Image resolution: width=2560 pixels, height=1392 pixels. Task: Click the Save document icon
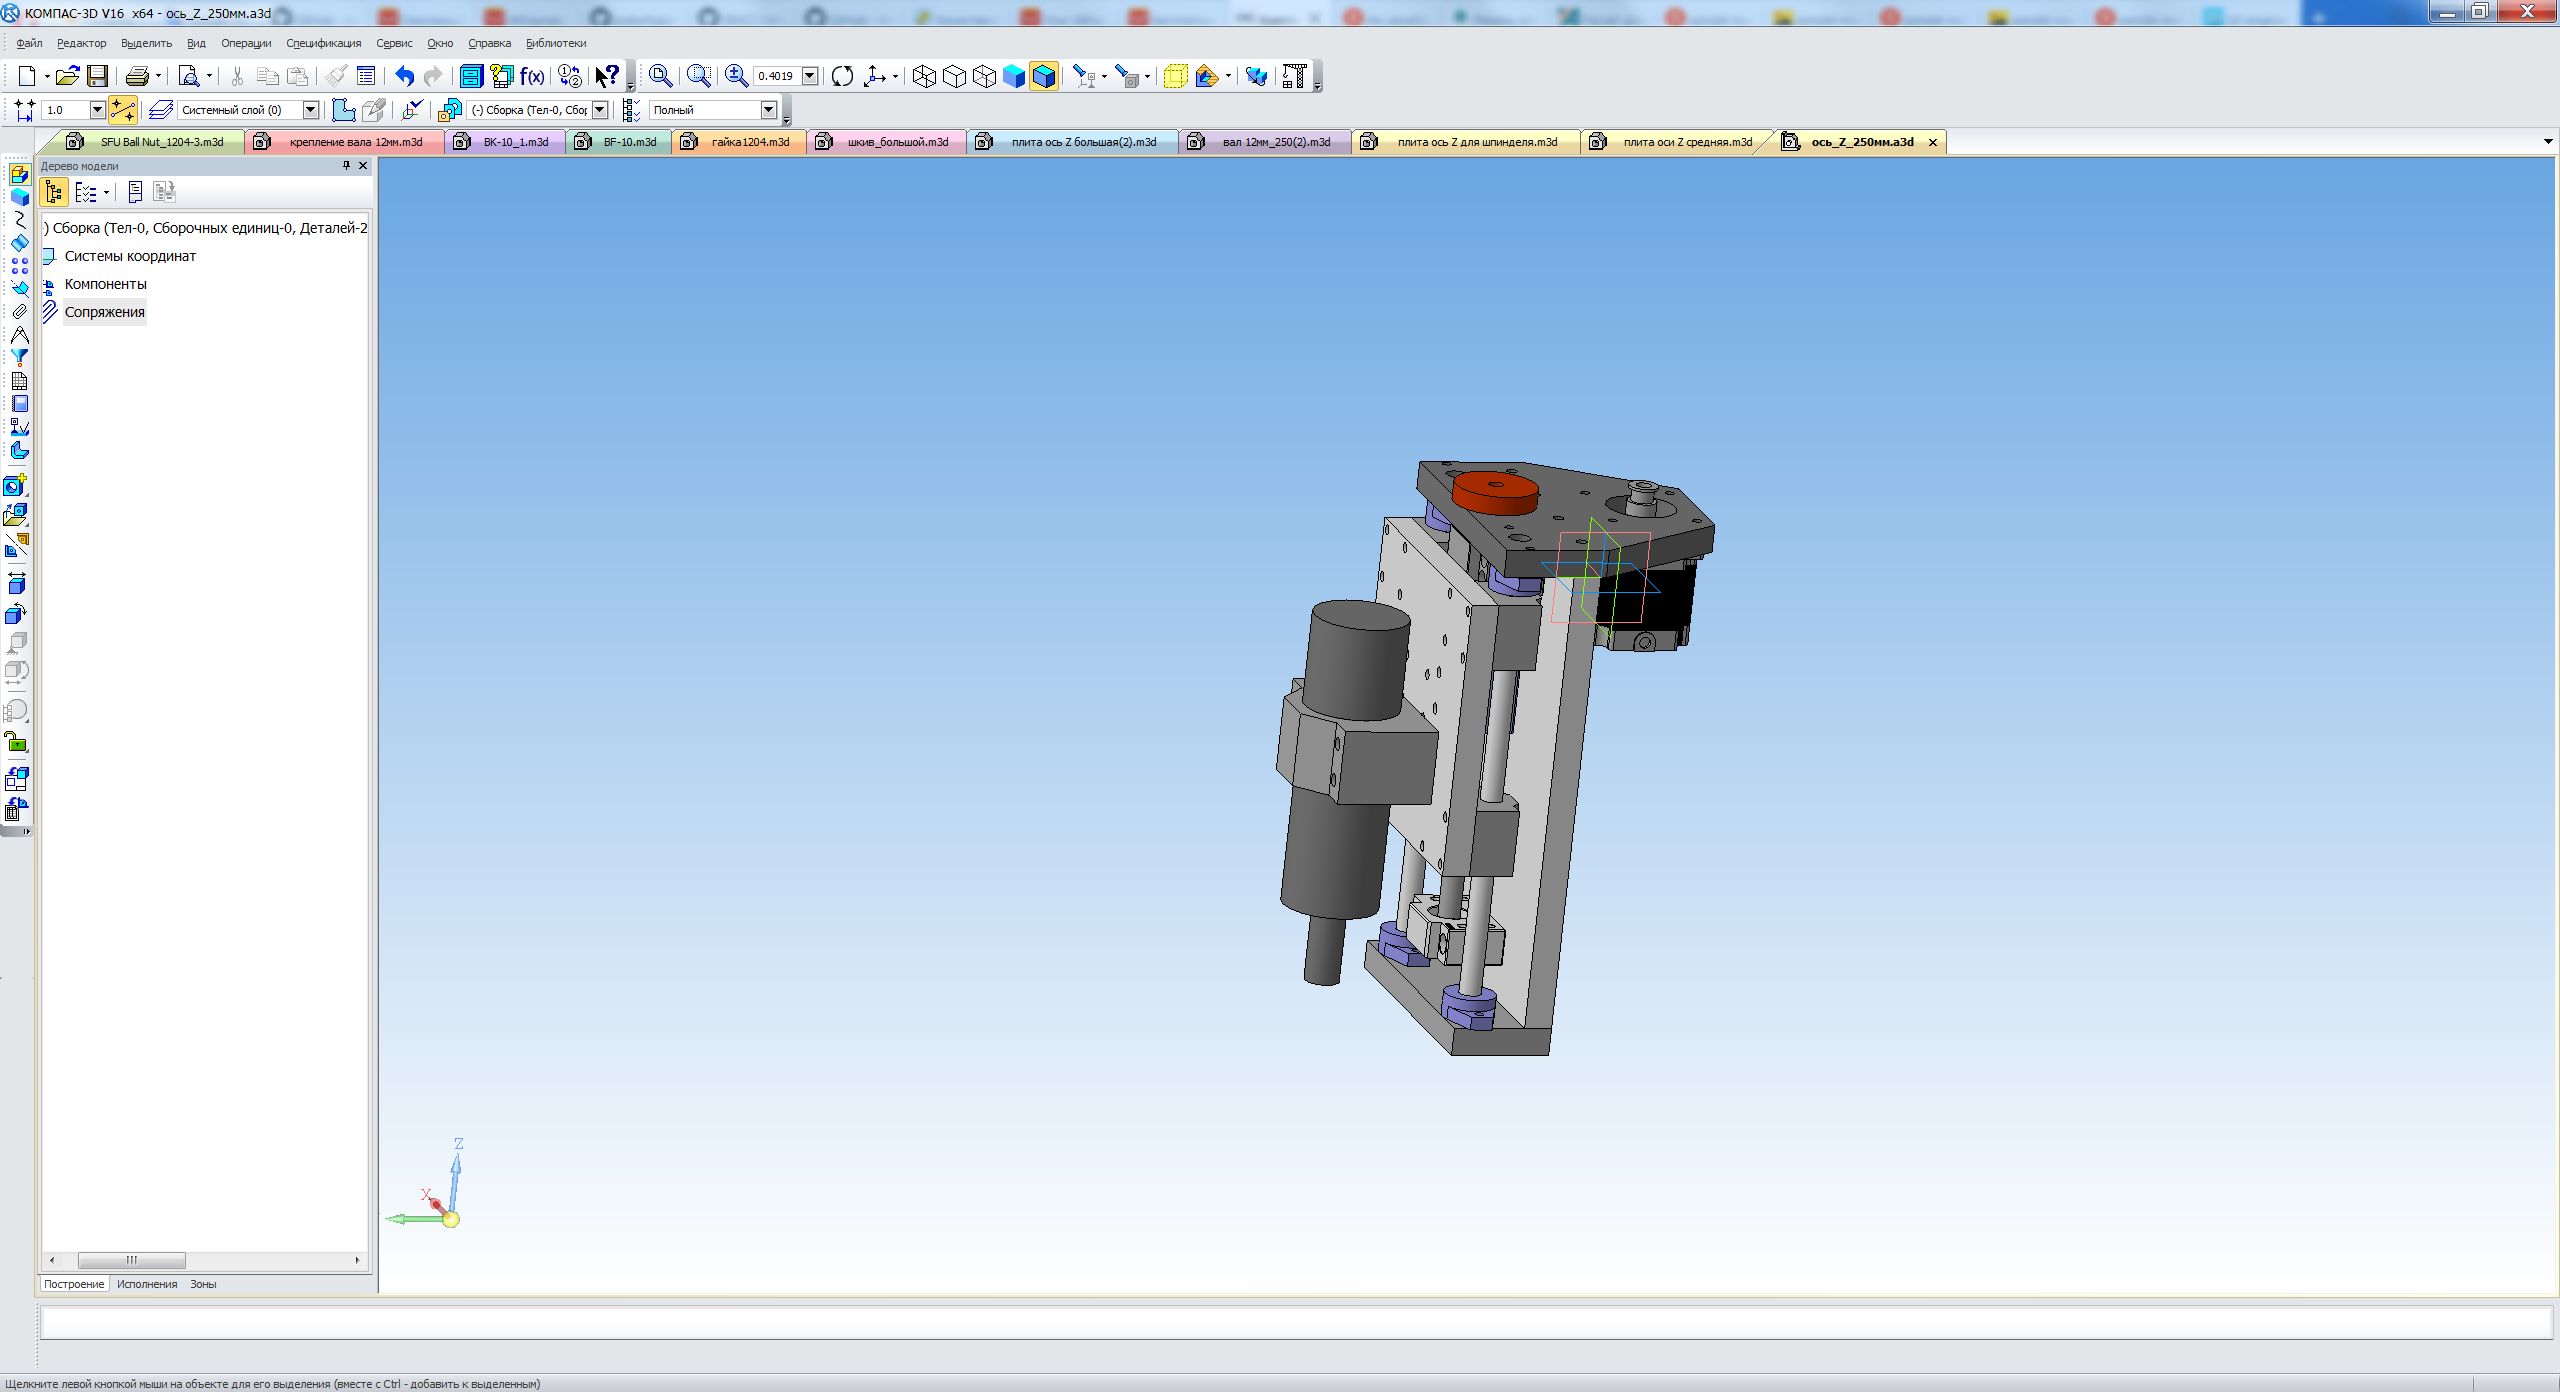click(x=97, y=76)
